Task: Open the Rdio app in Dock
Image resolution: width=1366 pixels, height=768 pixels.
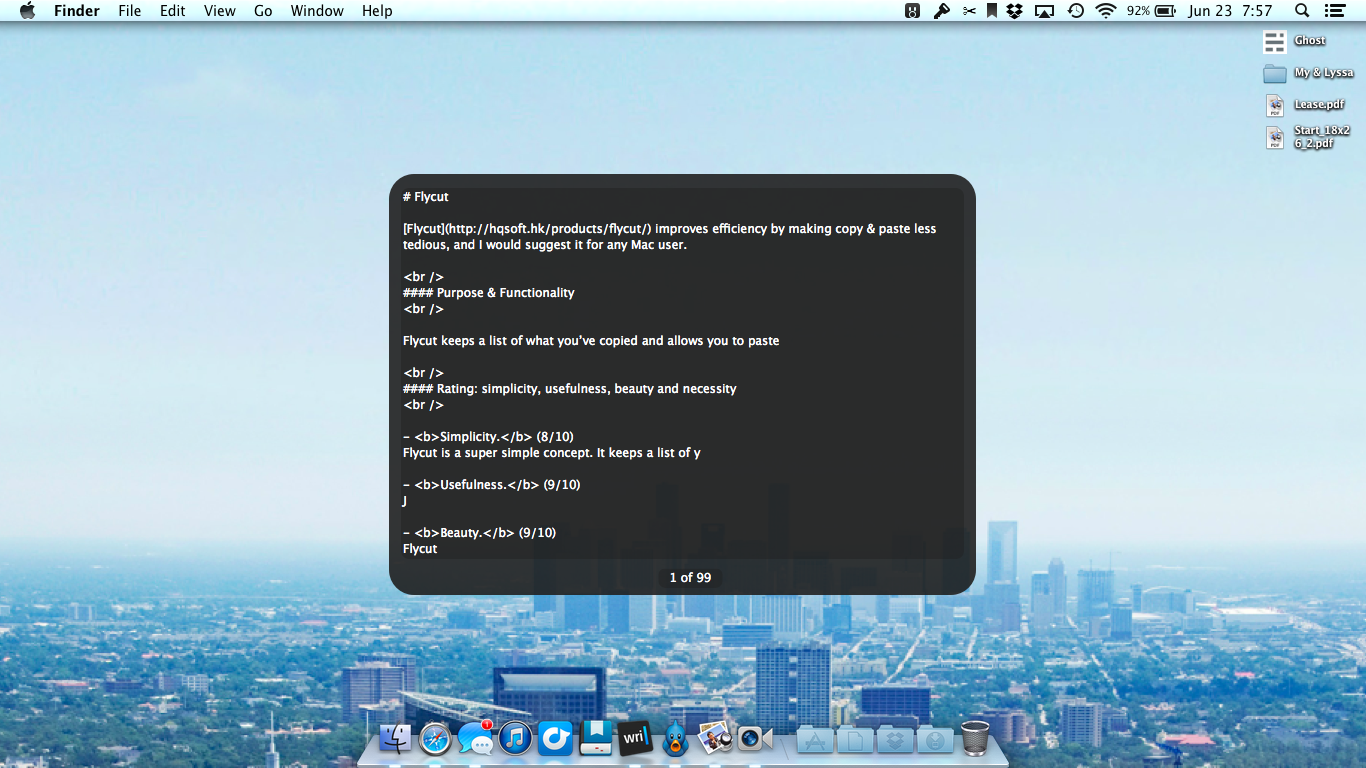Action: (555, 739)
